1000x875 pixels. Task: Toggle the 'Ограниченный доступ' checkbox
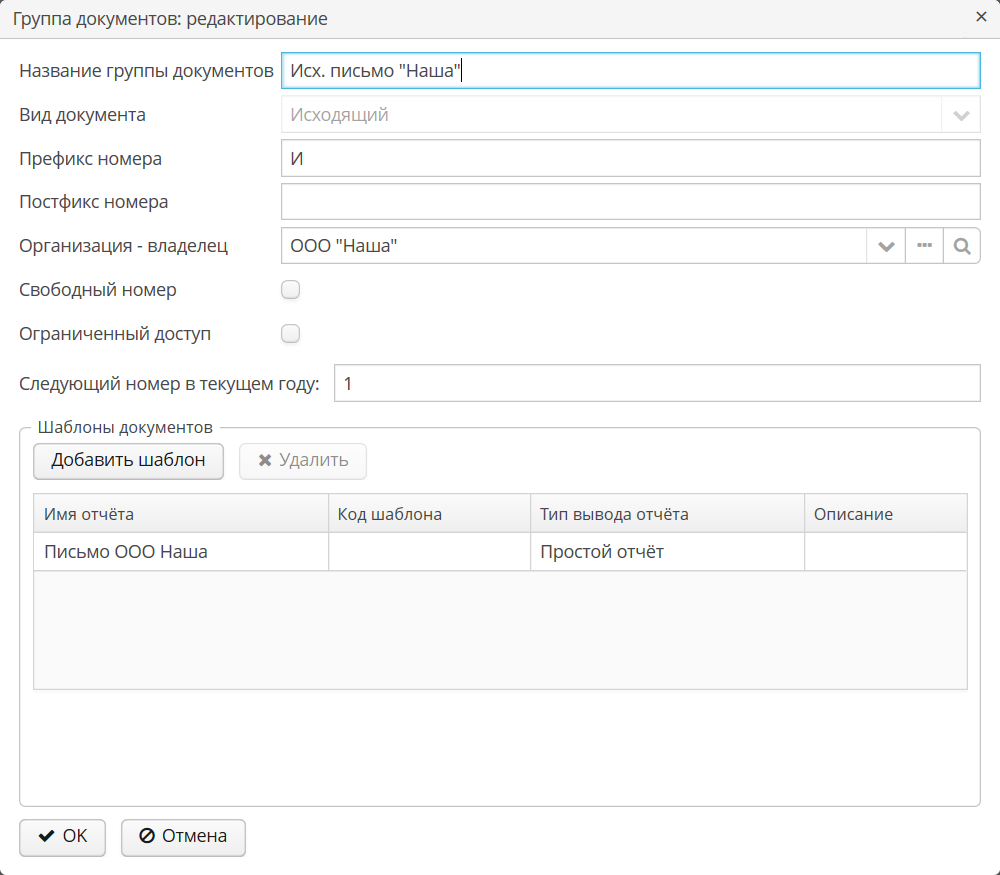(291, 334)
